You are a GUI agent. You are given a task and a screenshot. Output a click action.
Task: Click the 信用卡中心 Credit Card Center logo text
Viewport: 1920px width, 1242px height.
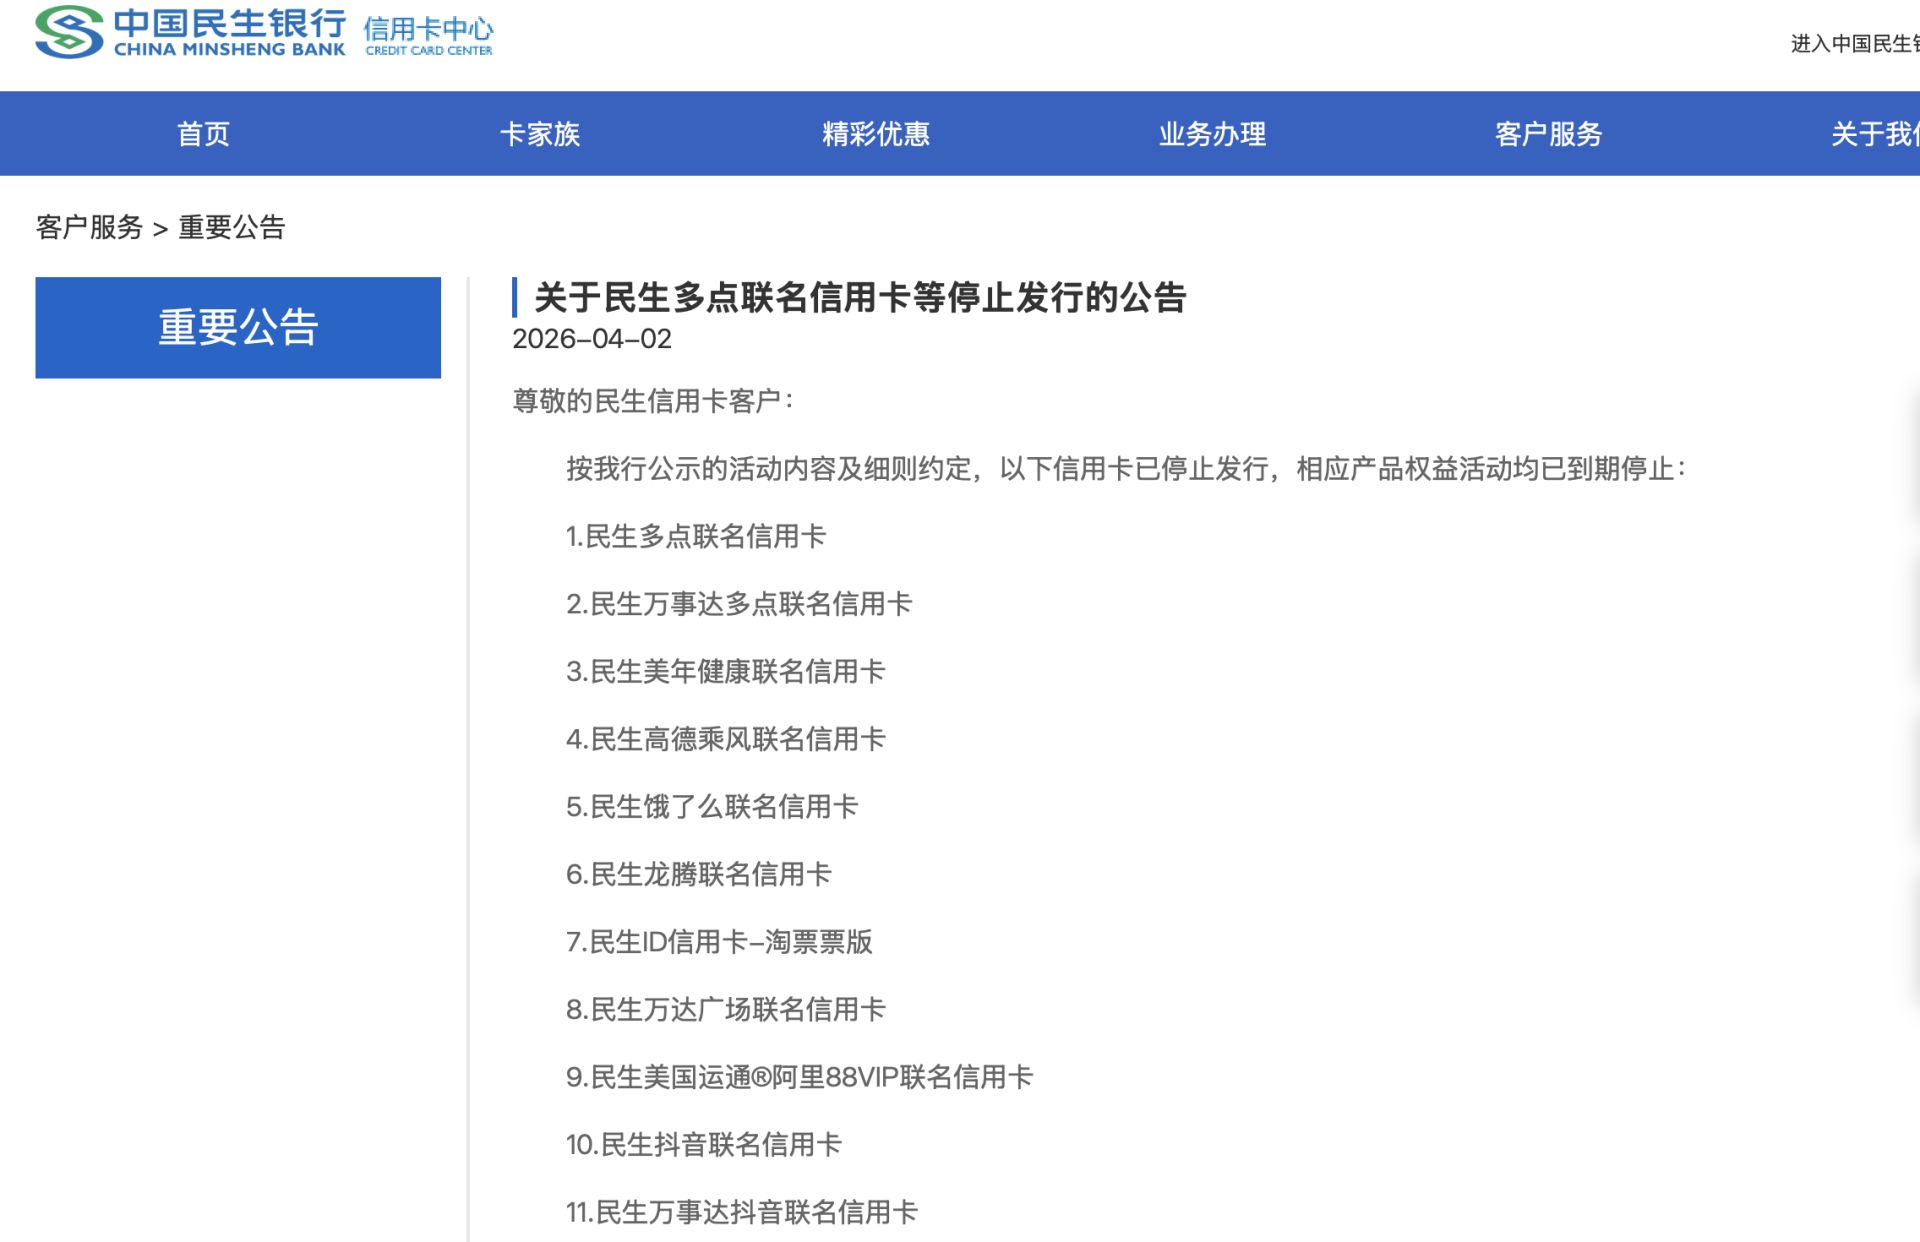point(428,33)
